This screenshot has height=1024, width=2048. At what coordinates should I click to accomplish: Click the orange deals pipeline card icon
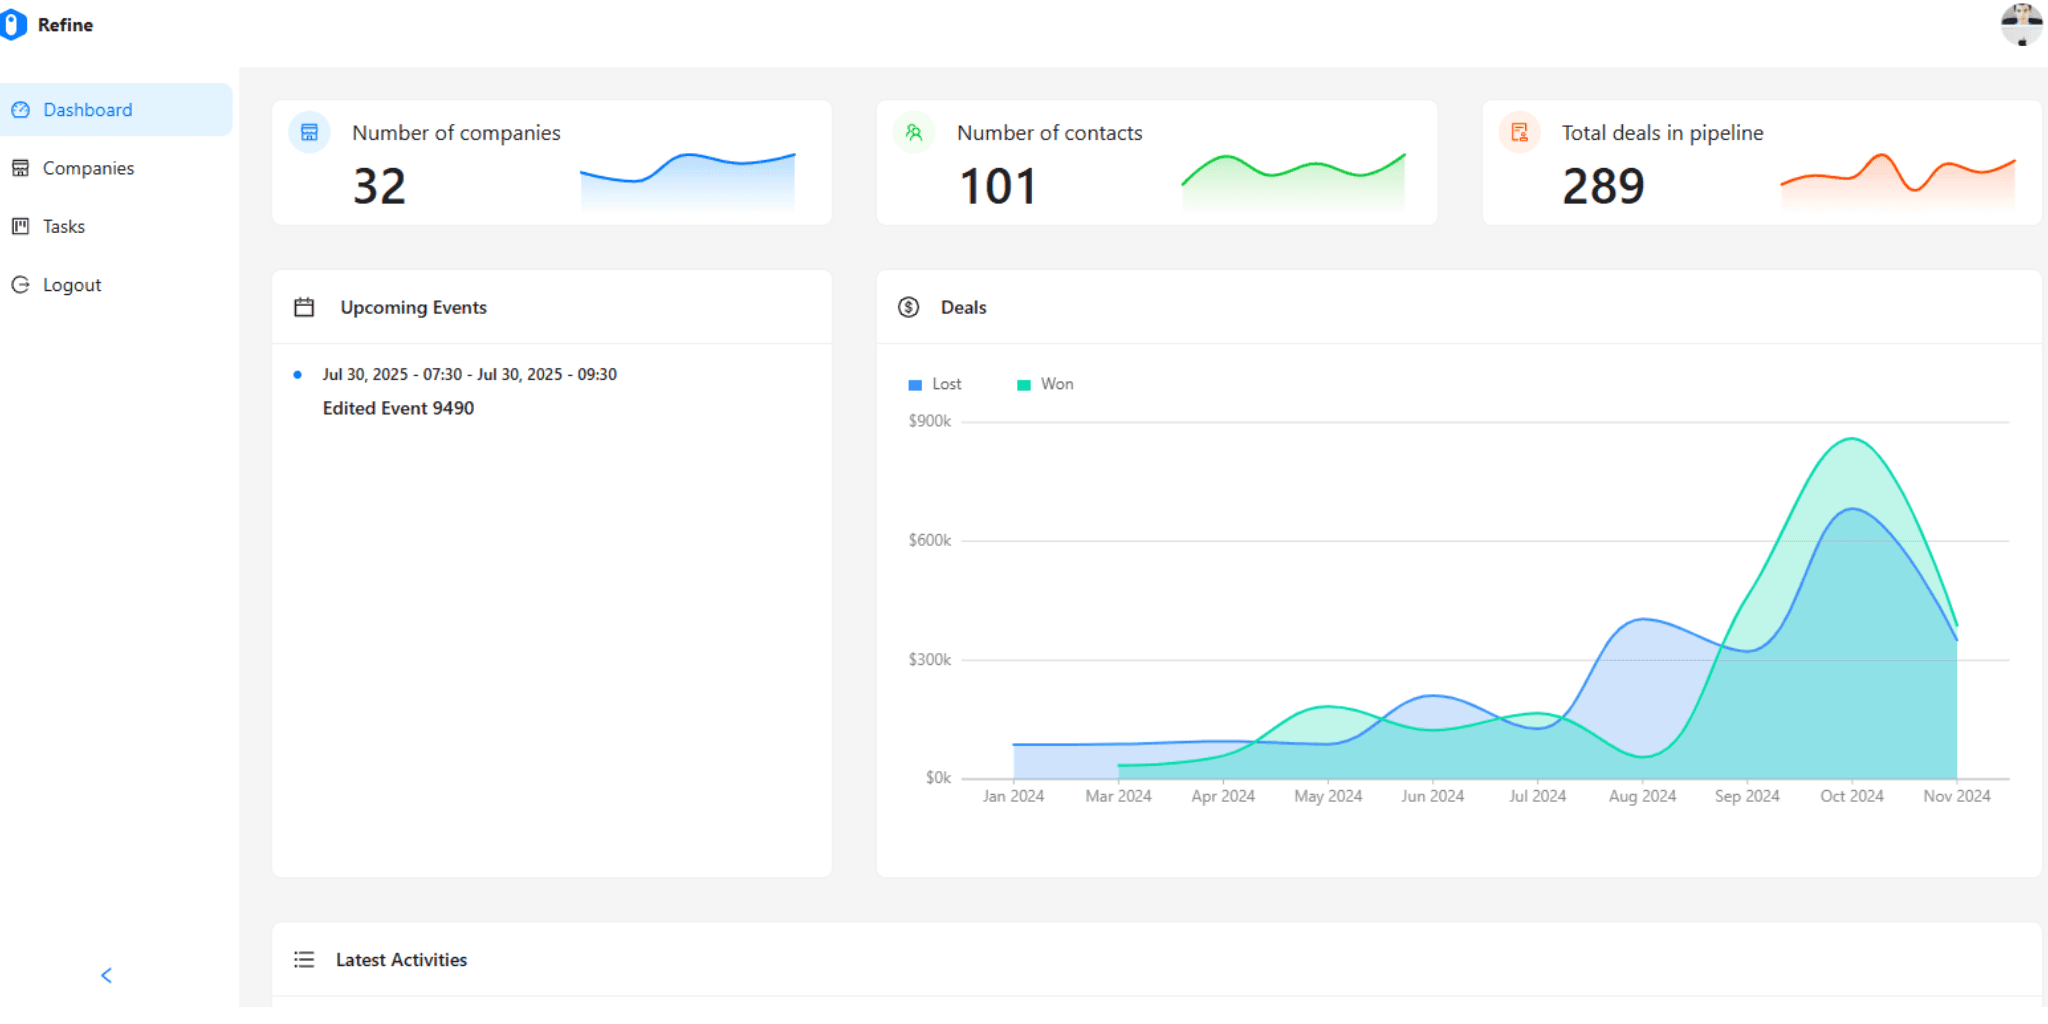[x=1519, y=132]
